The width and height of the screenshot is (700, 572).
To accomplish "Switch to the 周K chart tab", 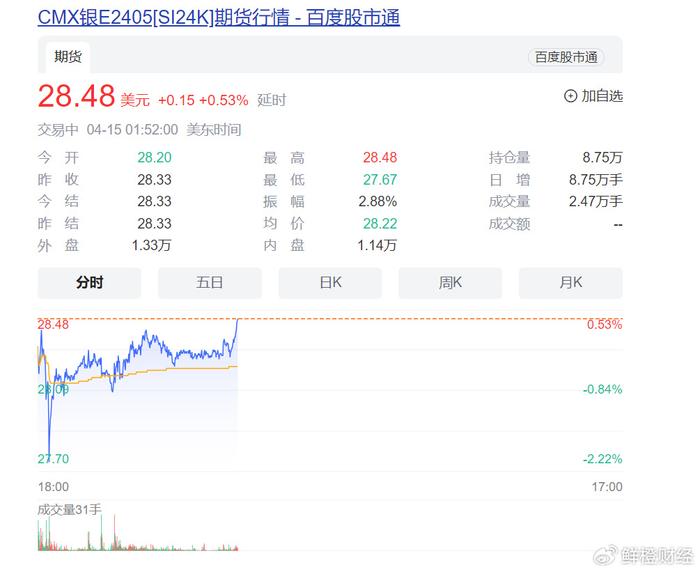I will (x=450, y=283).
